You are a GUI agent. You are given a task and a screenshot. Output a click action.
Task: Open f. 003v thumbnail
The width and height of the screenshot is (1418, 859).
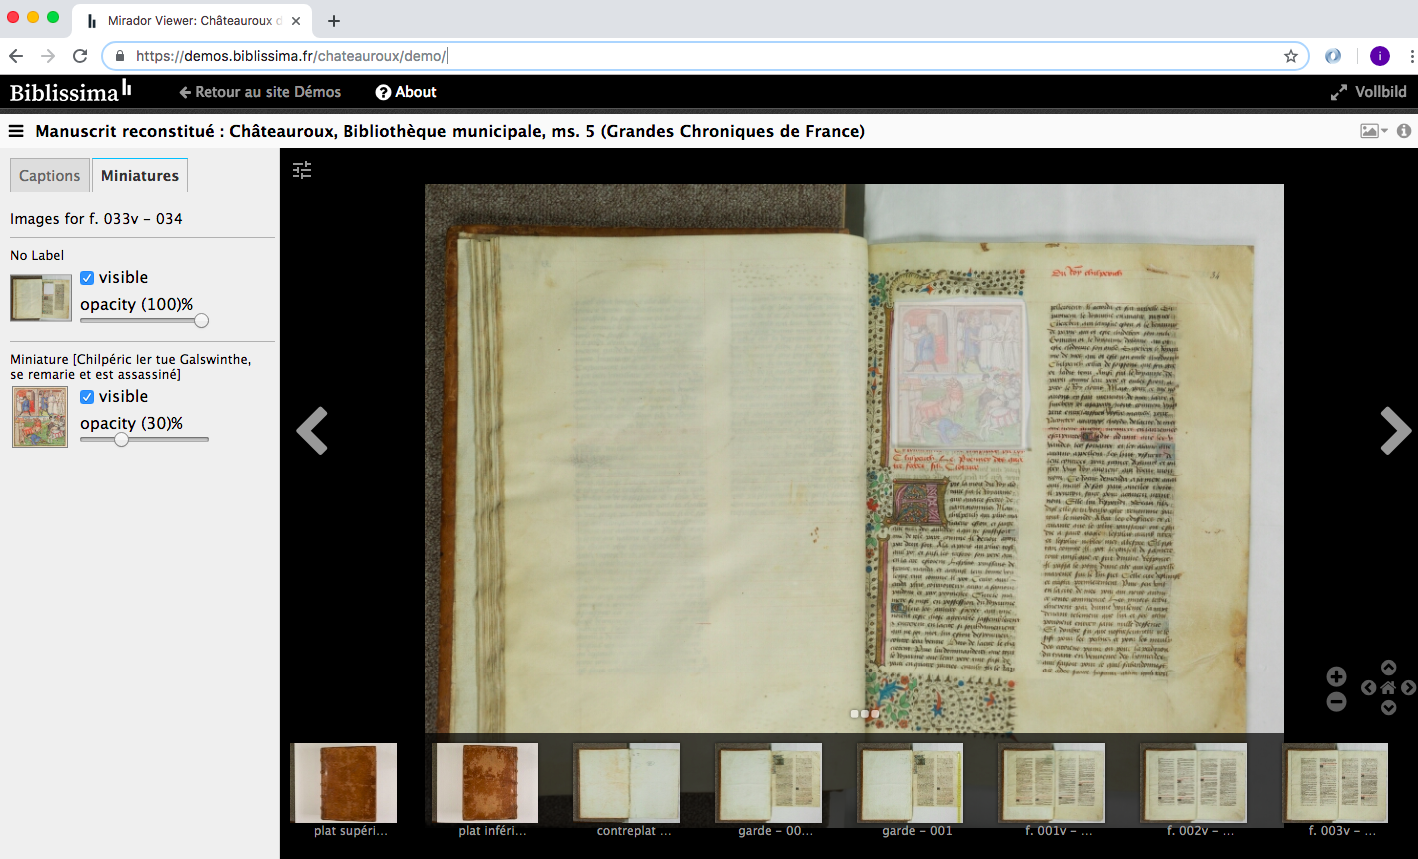pos(1336,783)
